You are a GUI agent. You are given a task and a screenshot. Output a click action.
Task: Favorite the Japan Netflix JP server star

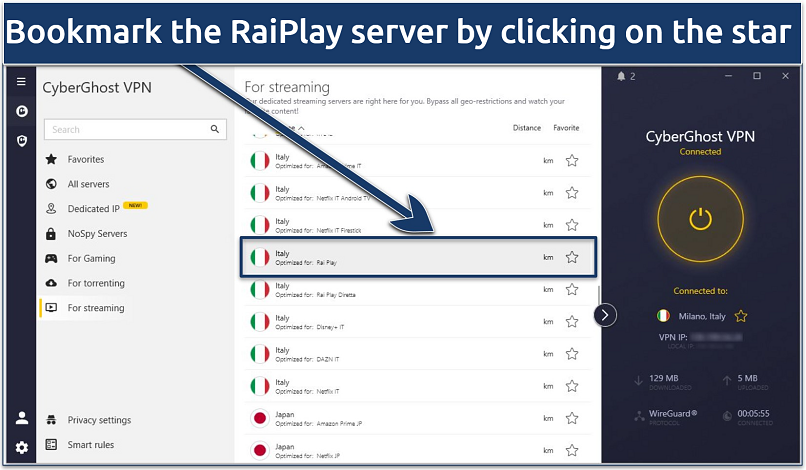coord(572,450)
